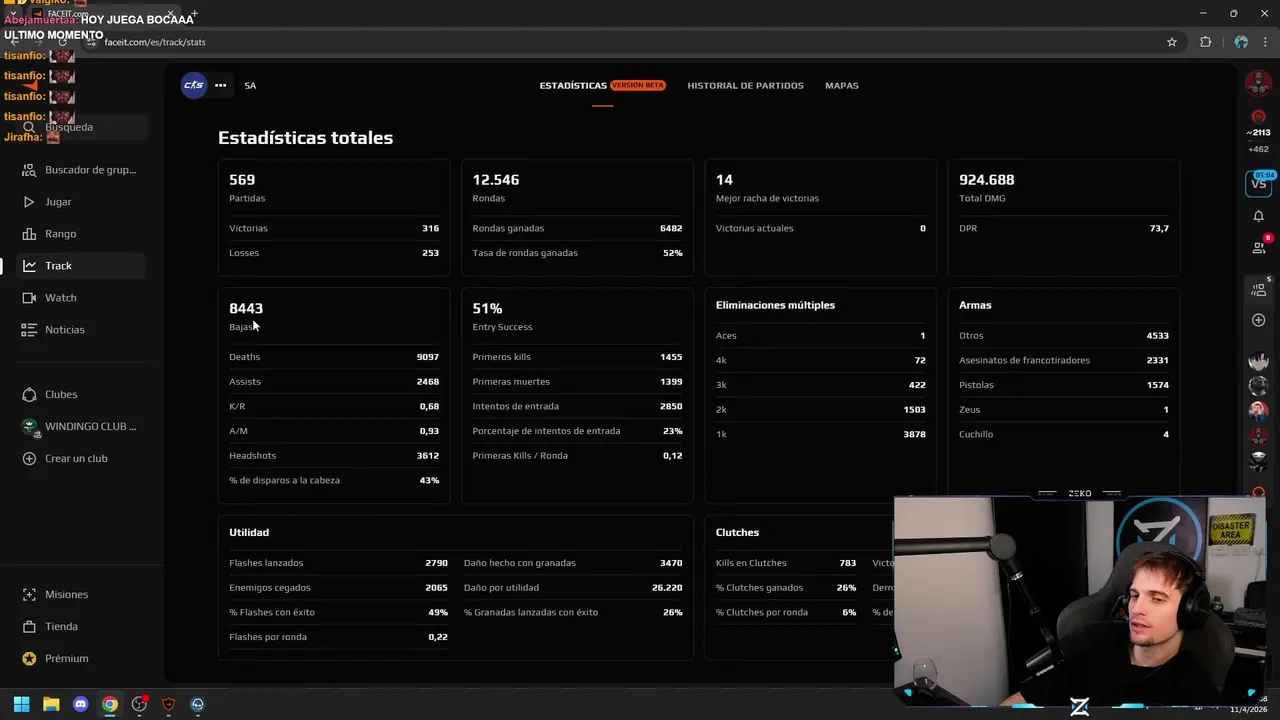Image resolution: width=1280 pixels, height=720 pixels.
Task: Open the friends list icon with red badge
Action: coord(1260,246)
